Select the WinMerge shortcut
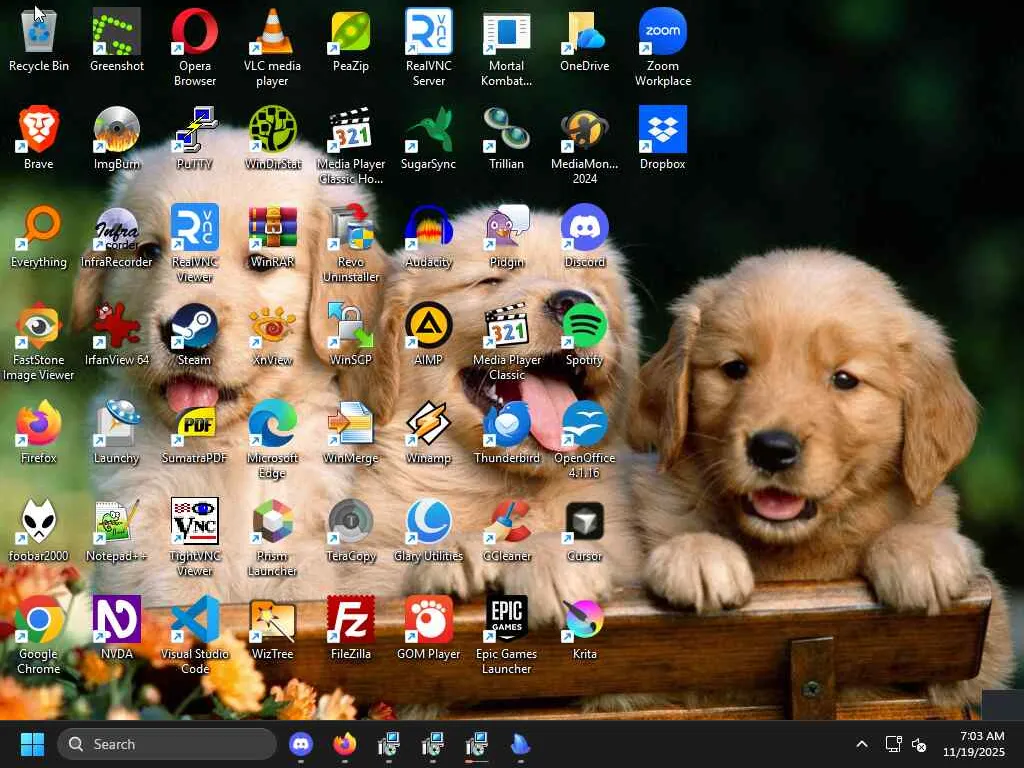Screen dimensions: 1024x768 tap(351, 432)
